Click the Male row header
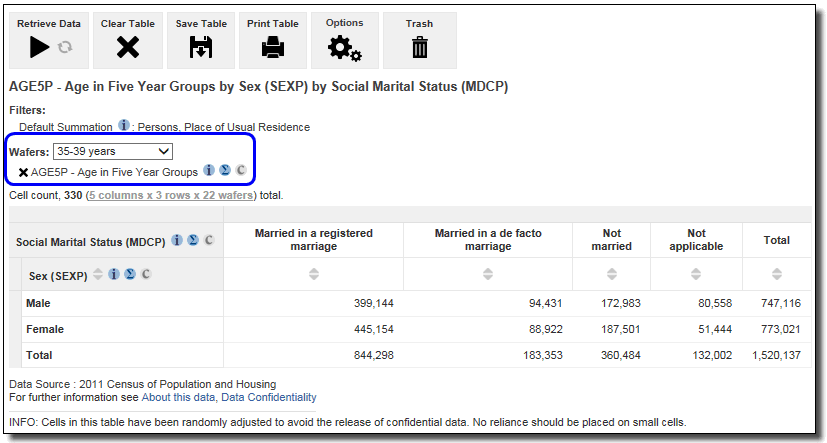Screen dimensions: 827x443 39,303
